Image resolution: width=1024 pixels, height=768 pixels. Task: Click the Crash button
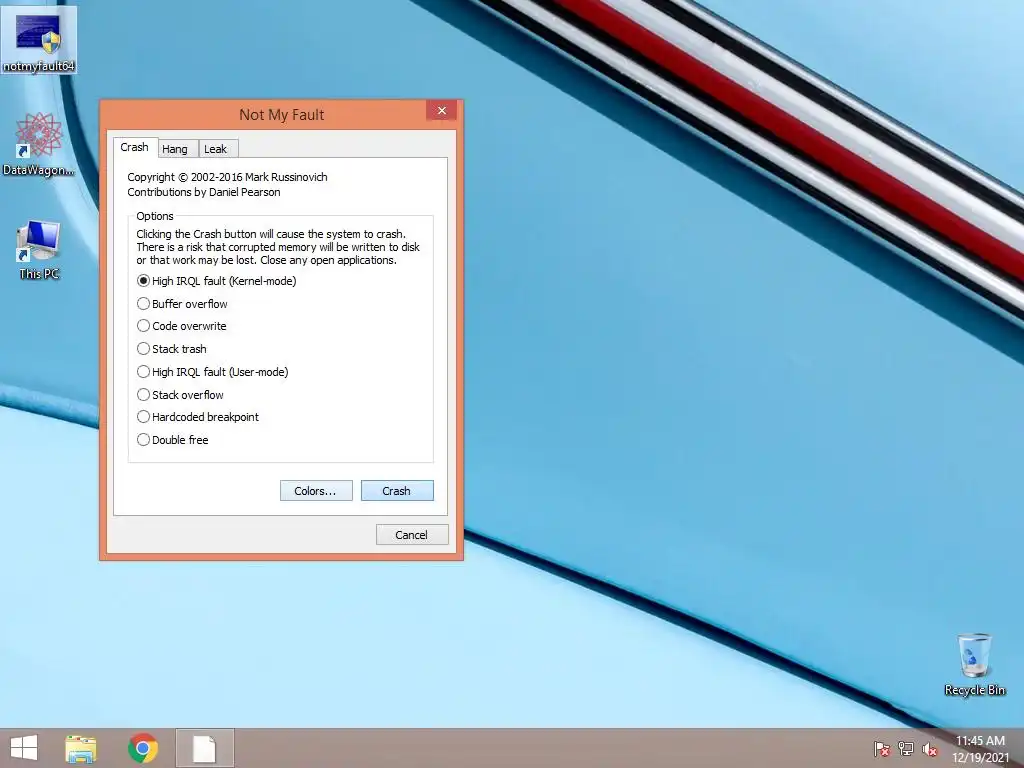click(x=397, y=491)
